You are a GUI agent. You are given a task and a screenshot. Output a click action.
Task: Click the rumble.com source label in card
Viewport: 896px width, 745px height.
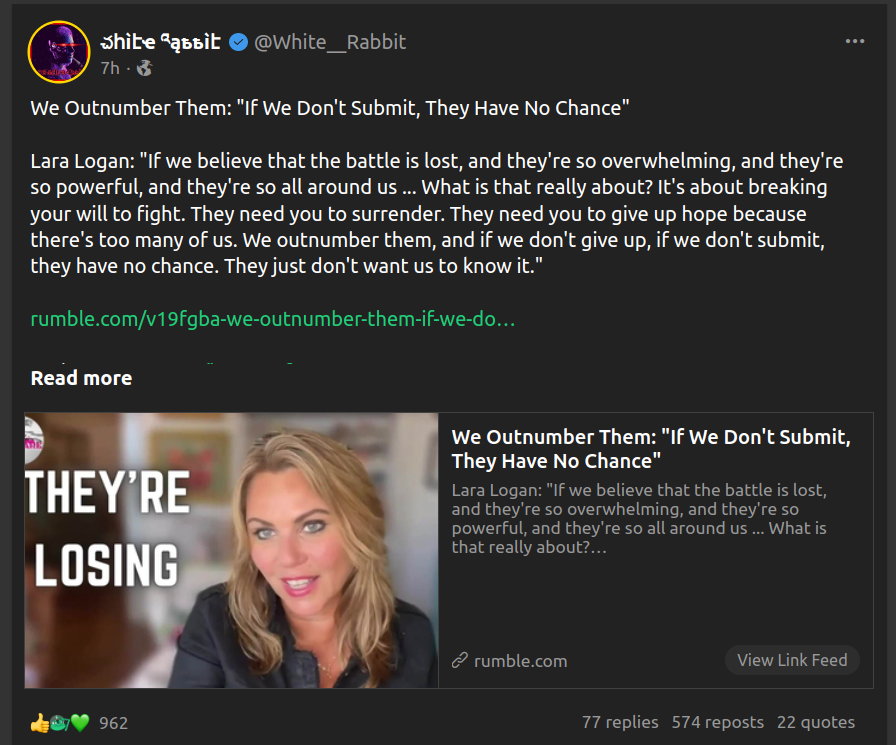[520, 660]
